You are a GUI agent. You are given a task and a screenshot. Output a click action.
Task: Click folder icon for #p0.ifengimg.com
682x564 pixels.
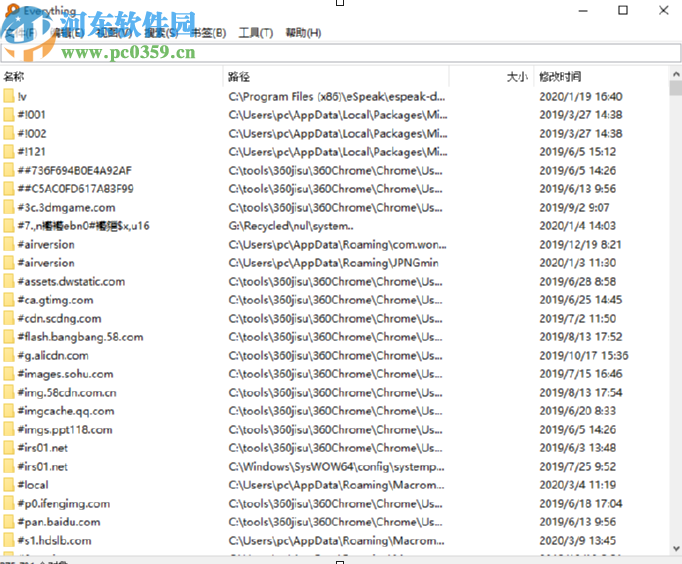click(9, 503)
